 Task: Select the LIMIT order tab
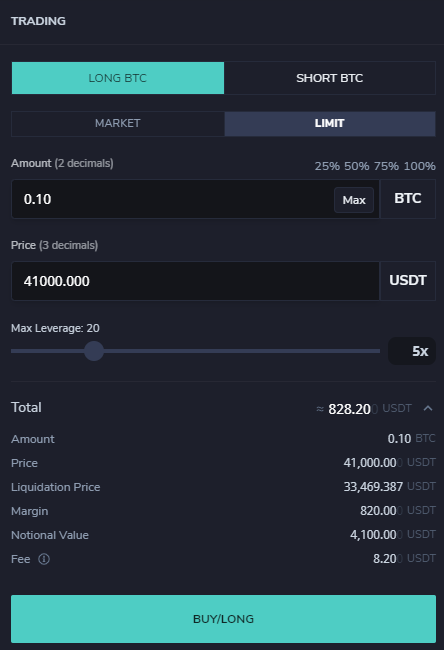coord(330,124)
